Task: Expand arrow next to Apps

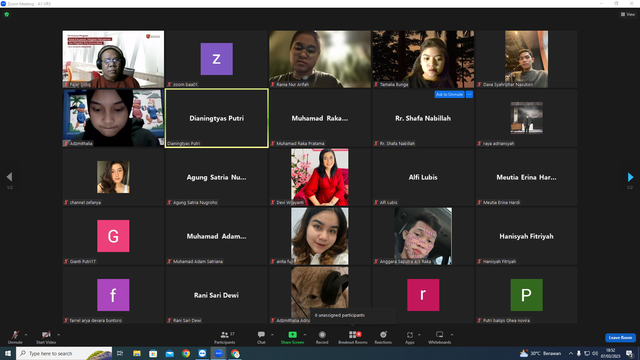Action: pos(419,335)
